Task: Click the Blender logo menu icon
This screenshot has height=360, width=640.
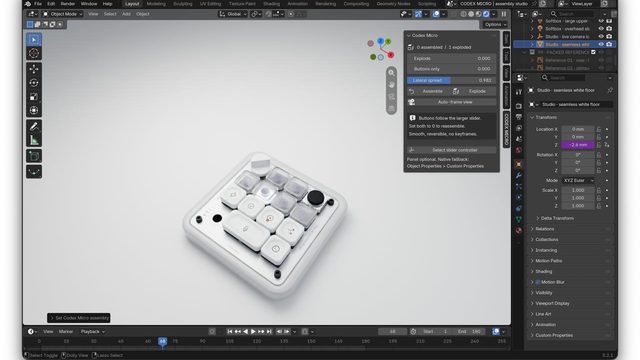Action: pos(27,4)
